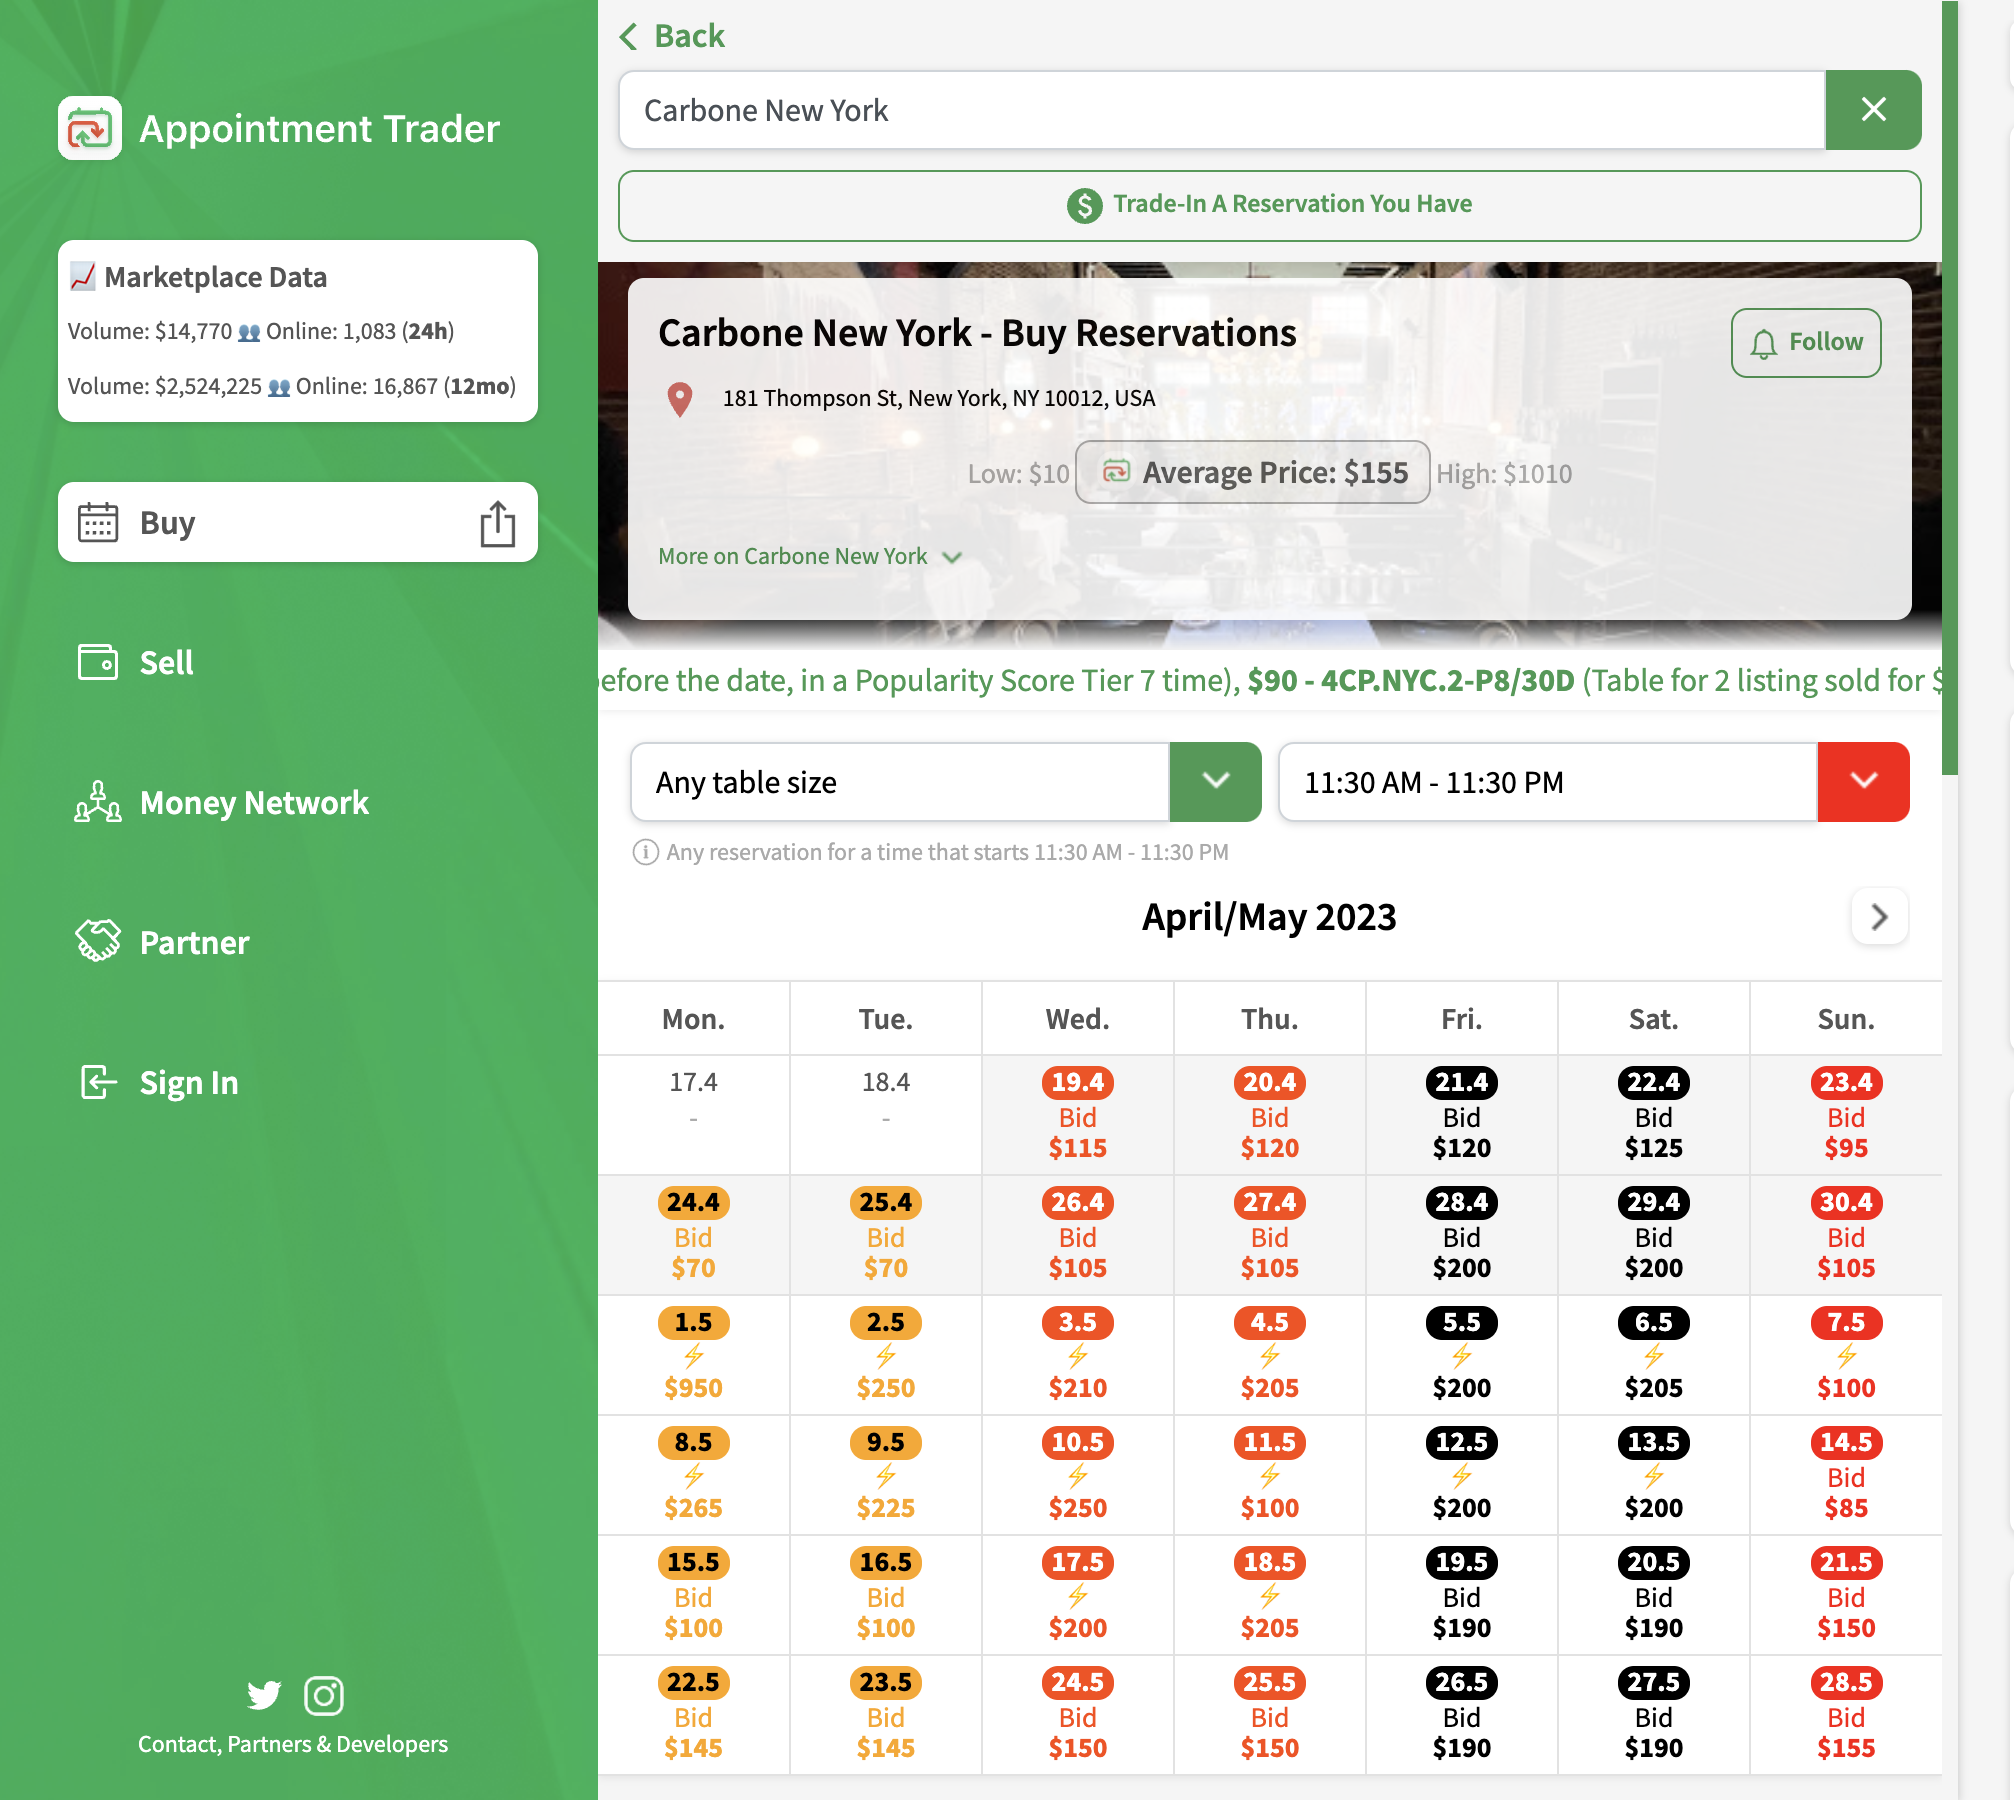2014x1800 pixels.
Task: Pick date 28.4 Bid $200
Action: coord(1462,1235)
